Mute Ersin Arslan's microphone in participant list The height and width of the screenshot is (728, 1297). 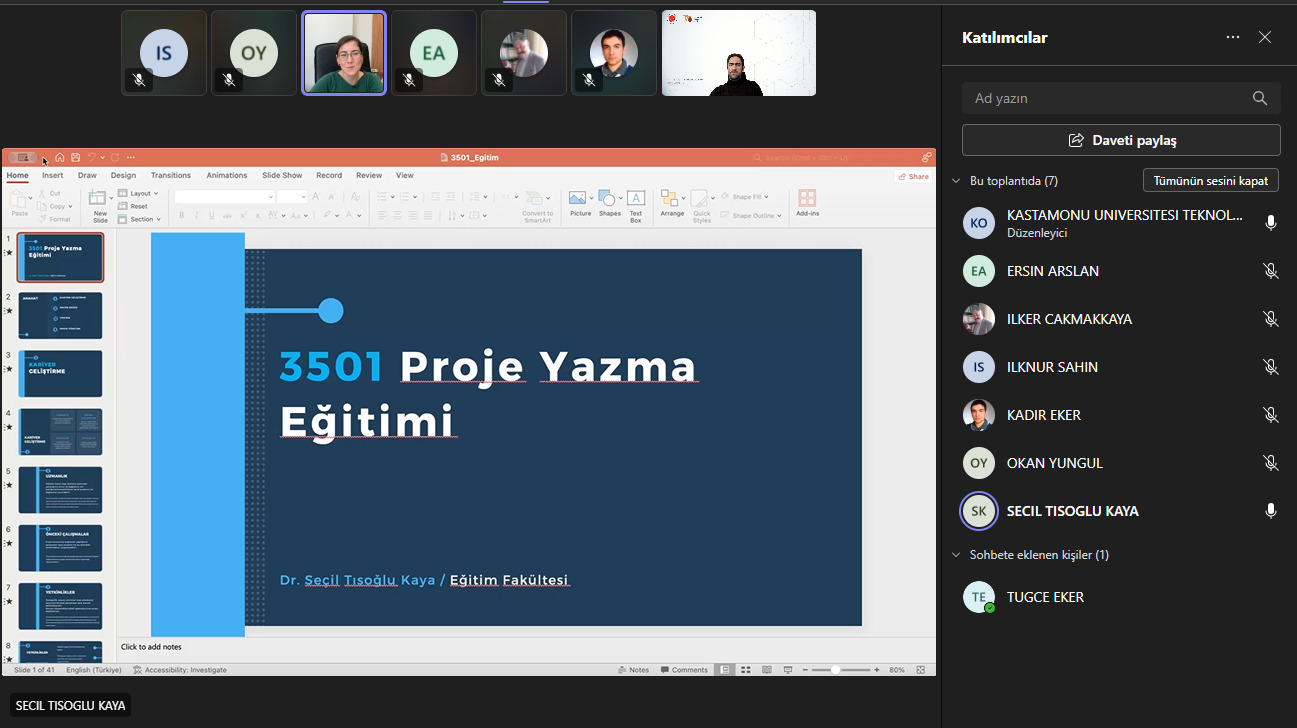[x=1270, y=271]
